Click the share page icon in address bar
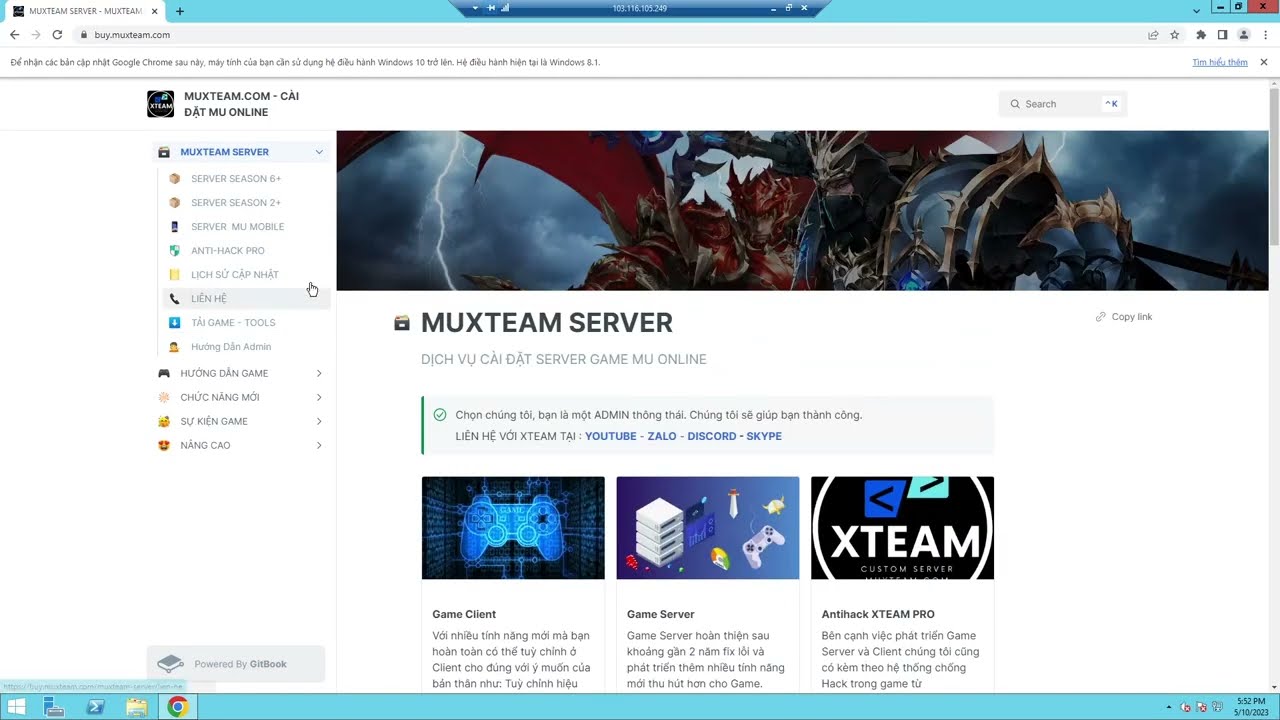 coord(1153,35)
